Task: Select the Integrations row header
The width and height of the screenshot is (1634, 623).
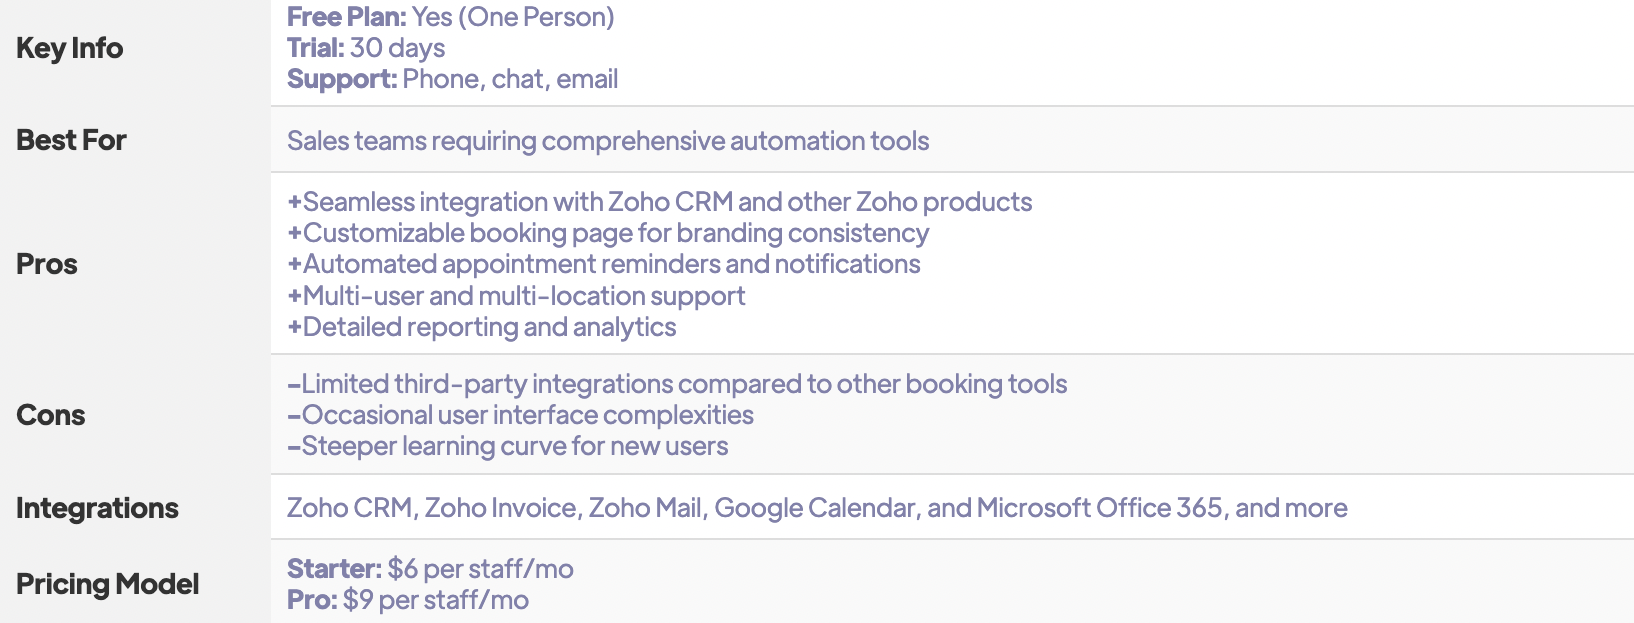Action: point(97,508)
